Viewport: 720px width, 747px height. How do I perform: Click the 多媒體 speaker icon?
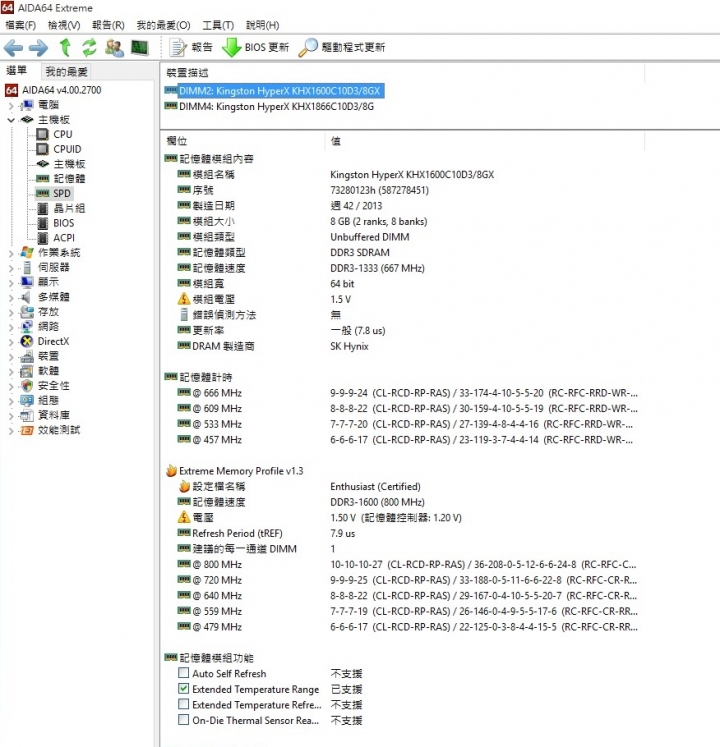click(26, 297)
